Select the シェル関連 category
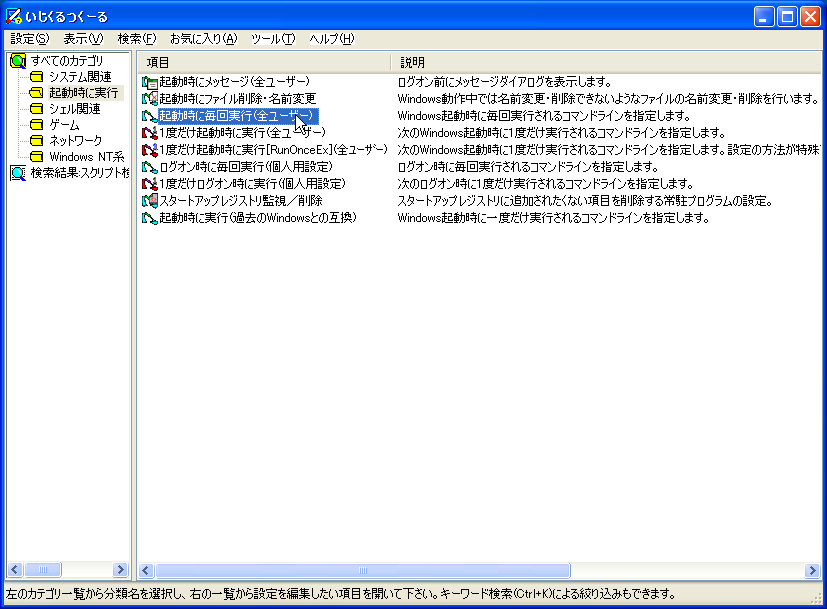The image size is (827, 609). tap(74, 109)
